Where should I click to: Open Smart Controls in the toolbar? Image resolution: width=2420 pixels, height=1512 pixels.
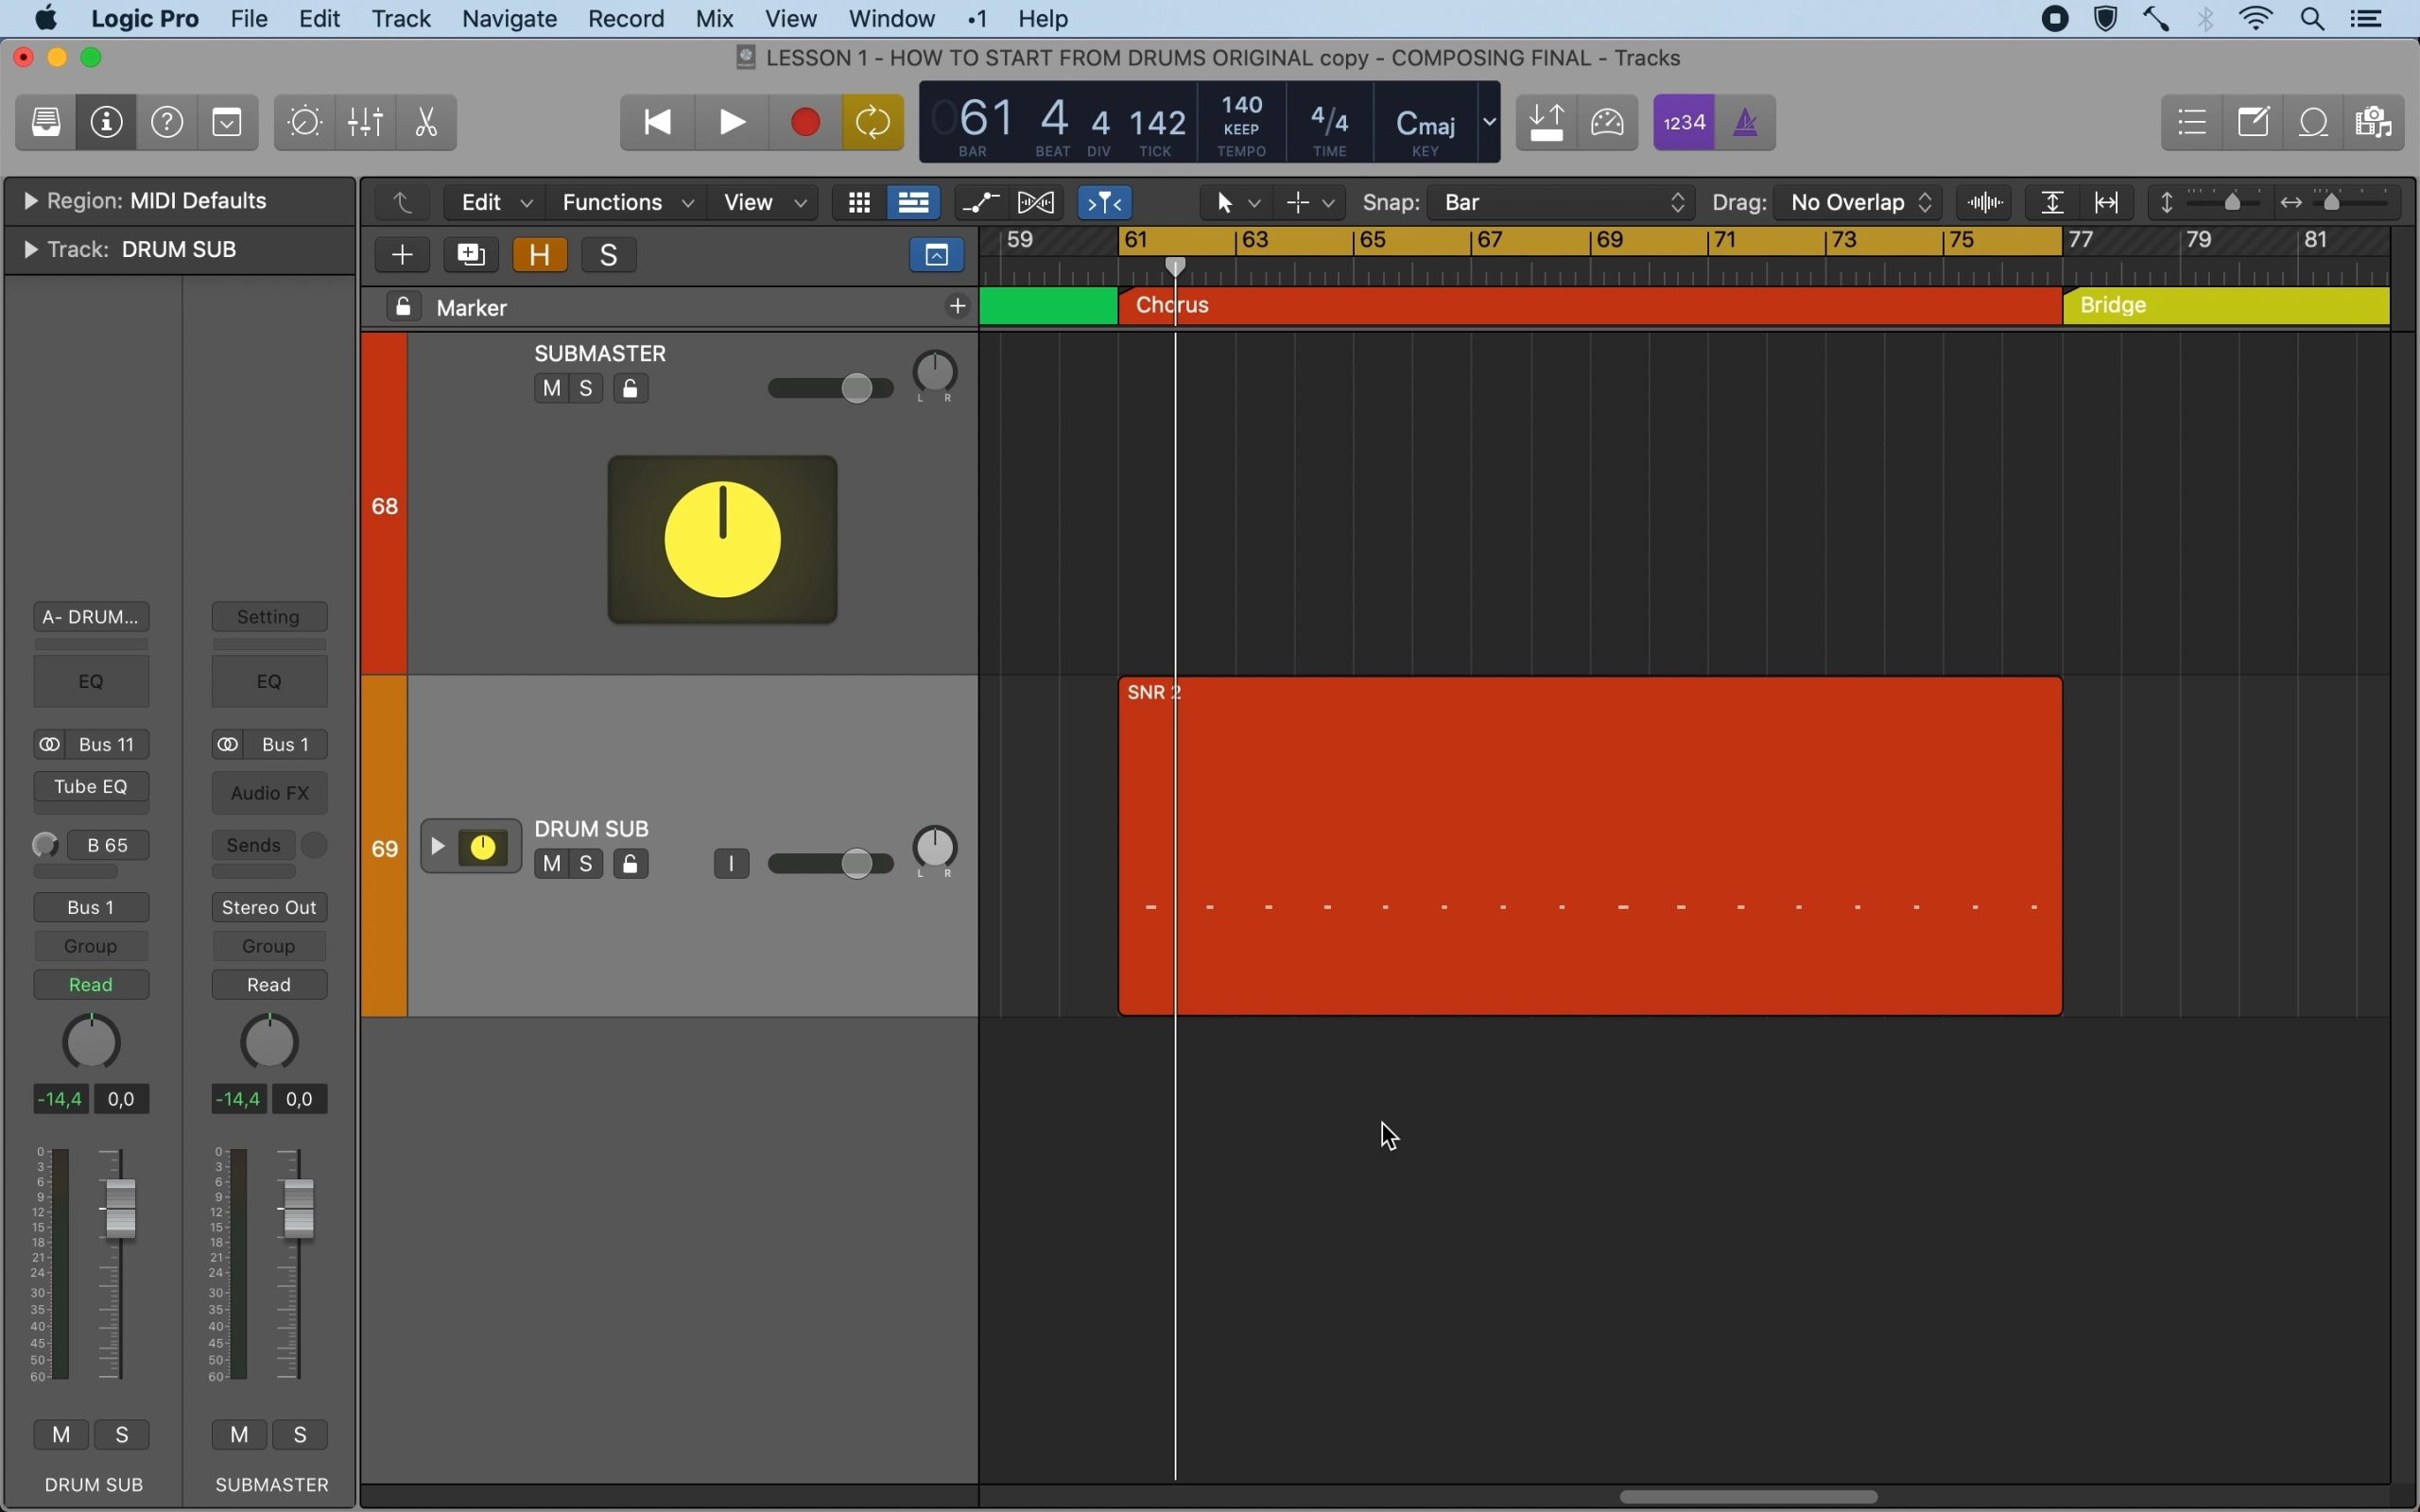pyautogui.click(x=305, y=122)
